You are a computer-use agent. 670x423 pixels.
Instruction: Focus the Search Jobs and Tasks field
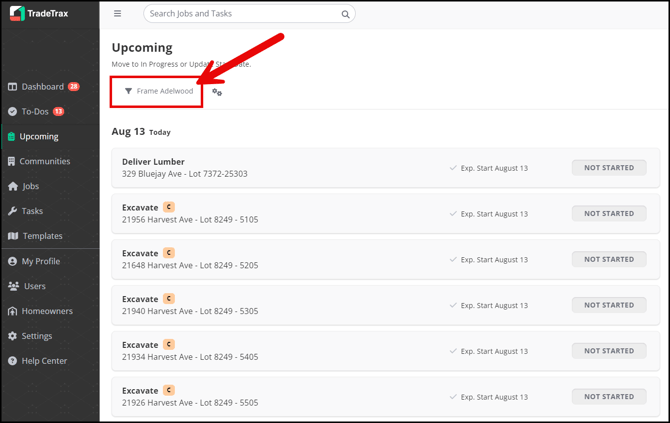[x=240, y=14]
